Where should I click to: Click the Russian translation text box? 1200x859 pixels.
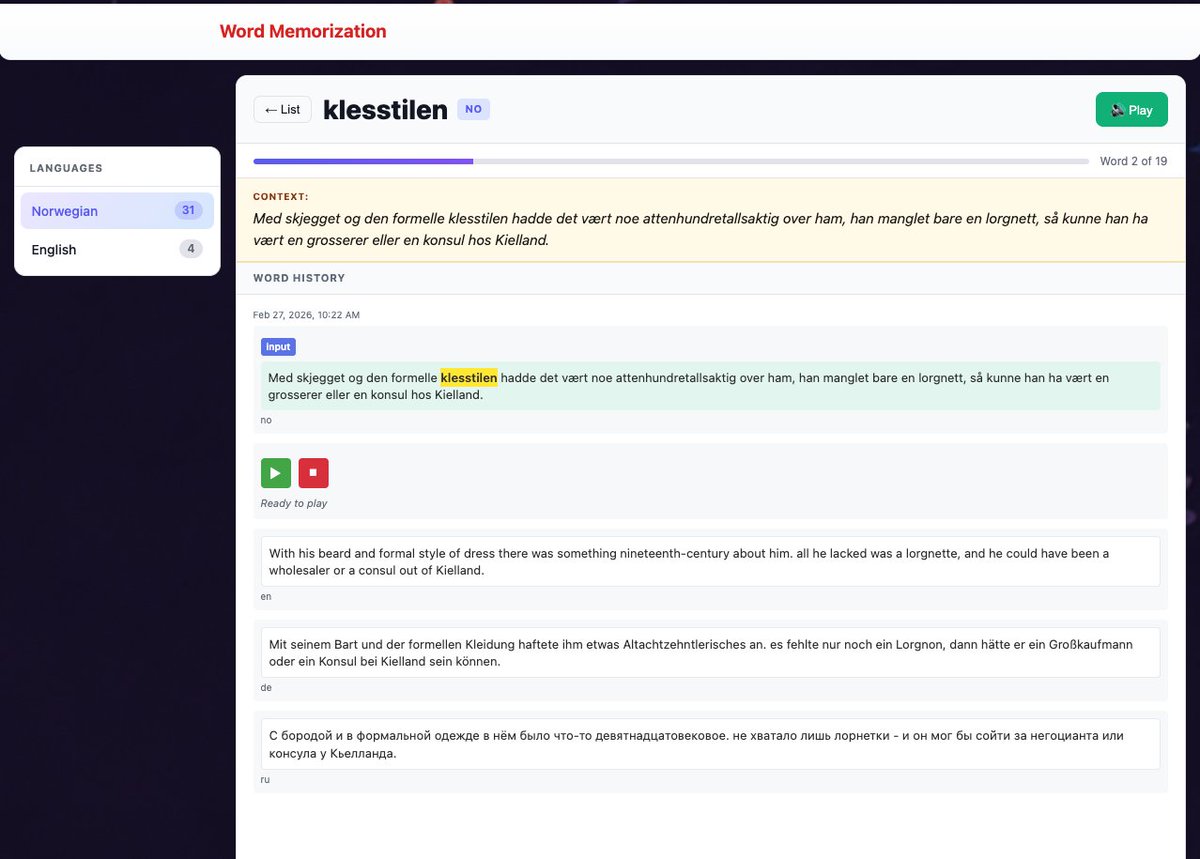710,744
